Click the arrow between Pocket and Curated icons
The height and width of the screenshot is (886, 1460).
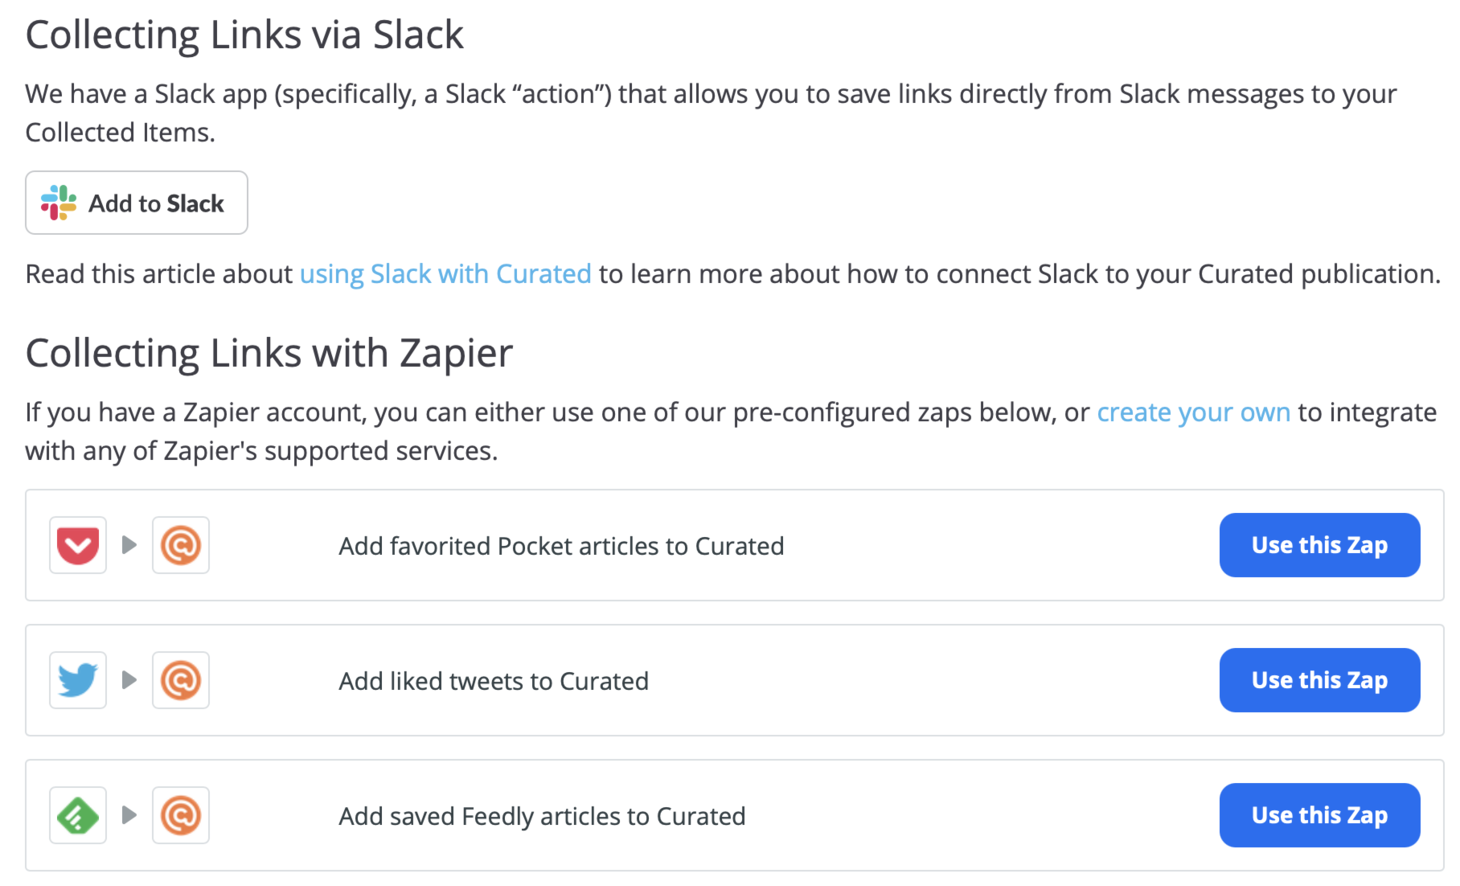click(x=129, y=545)
